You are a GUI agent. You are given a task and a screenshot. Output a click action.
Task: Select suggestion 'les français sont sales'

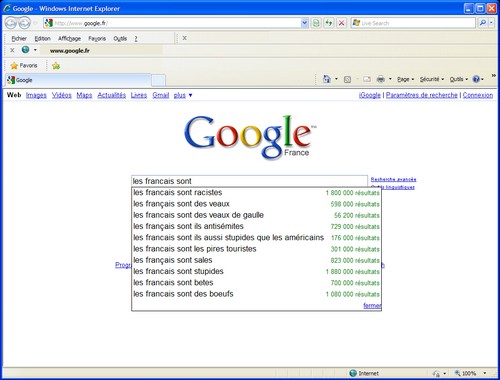(x=256, y=260)
